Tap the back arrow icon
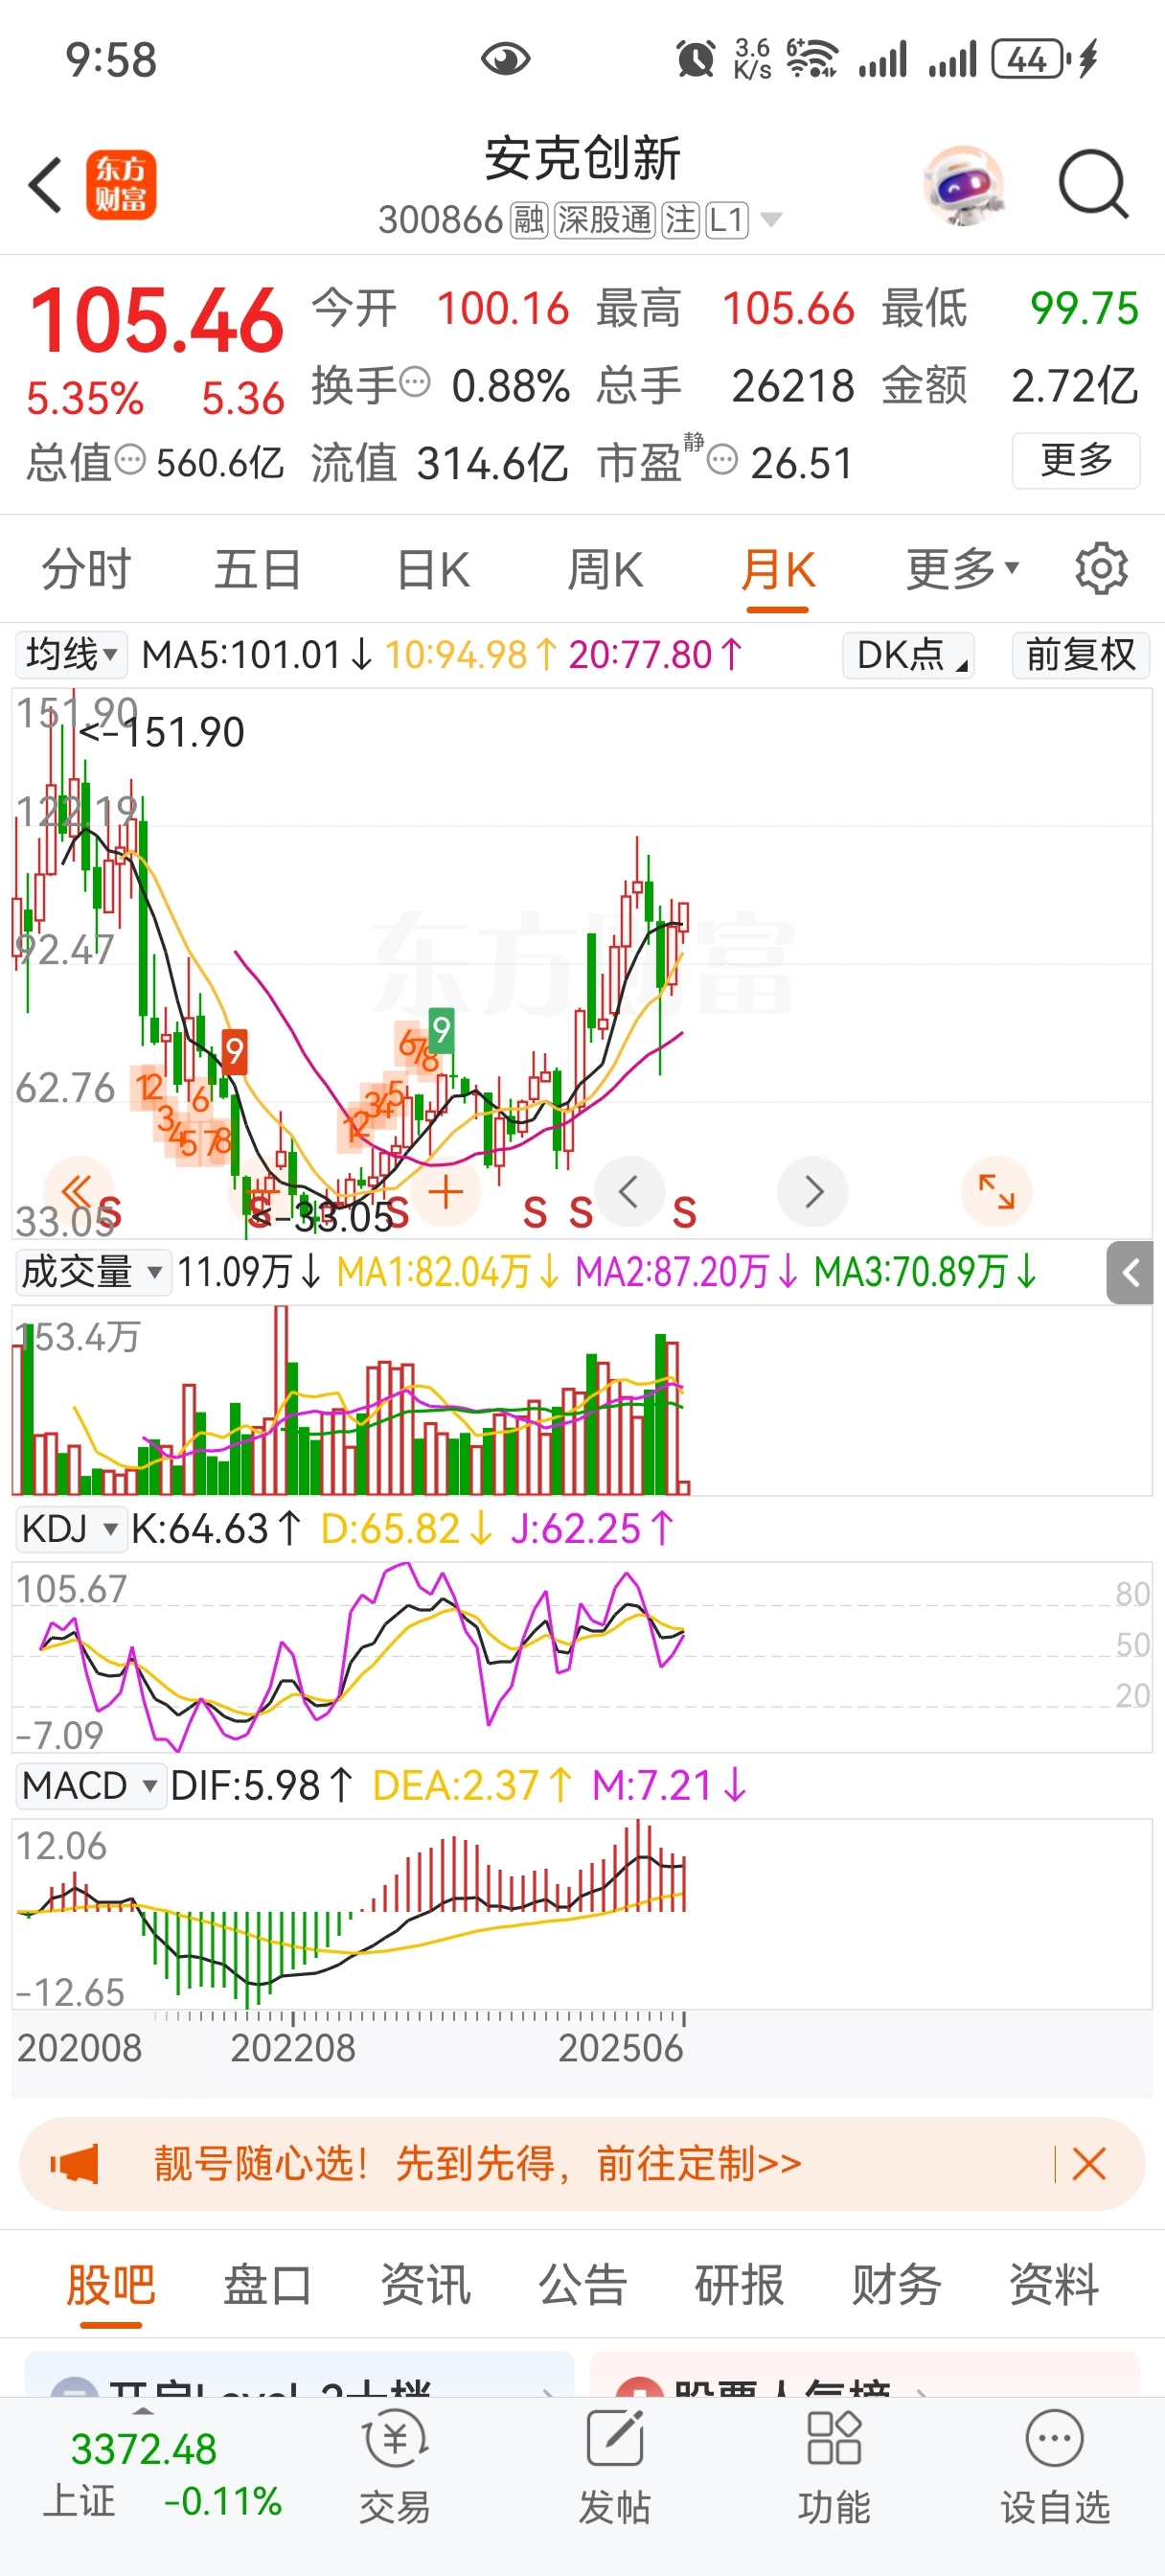 click(45, 185)
